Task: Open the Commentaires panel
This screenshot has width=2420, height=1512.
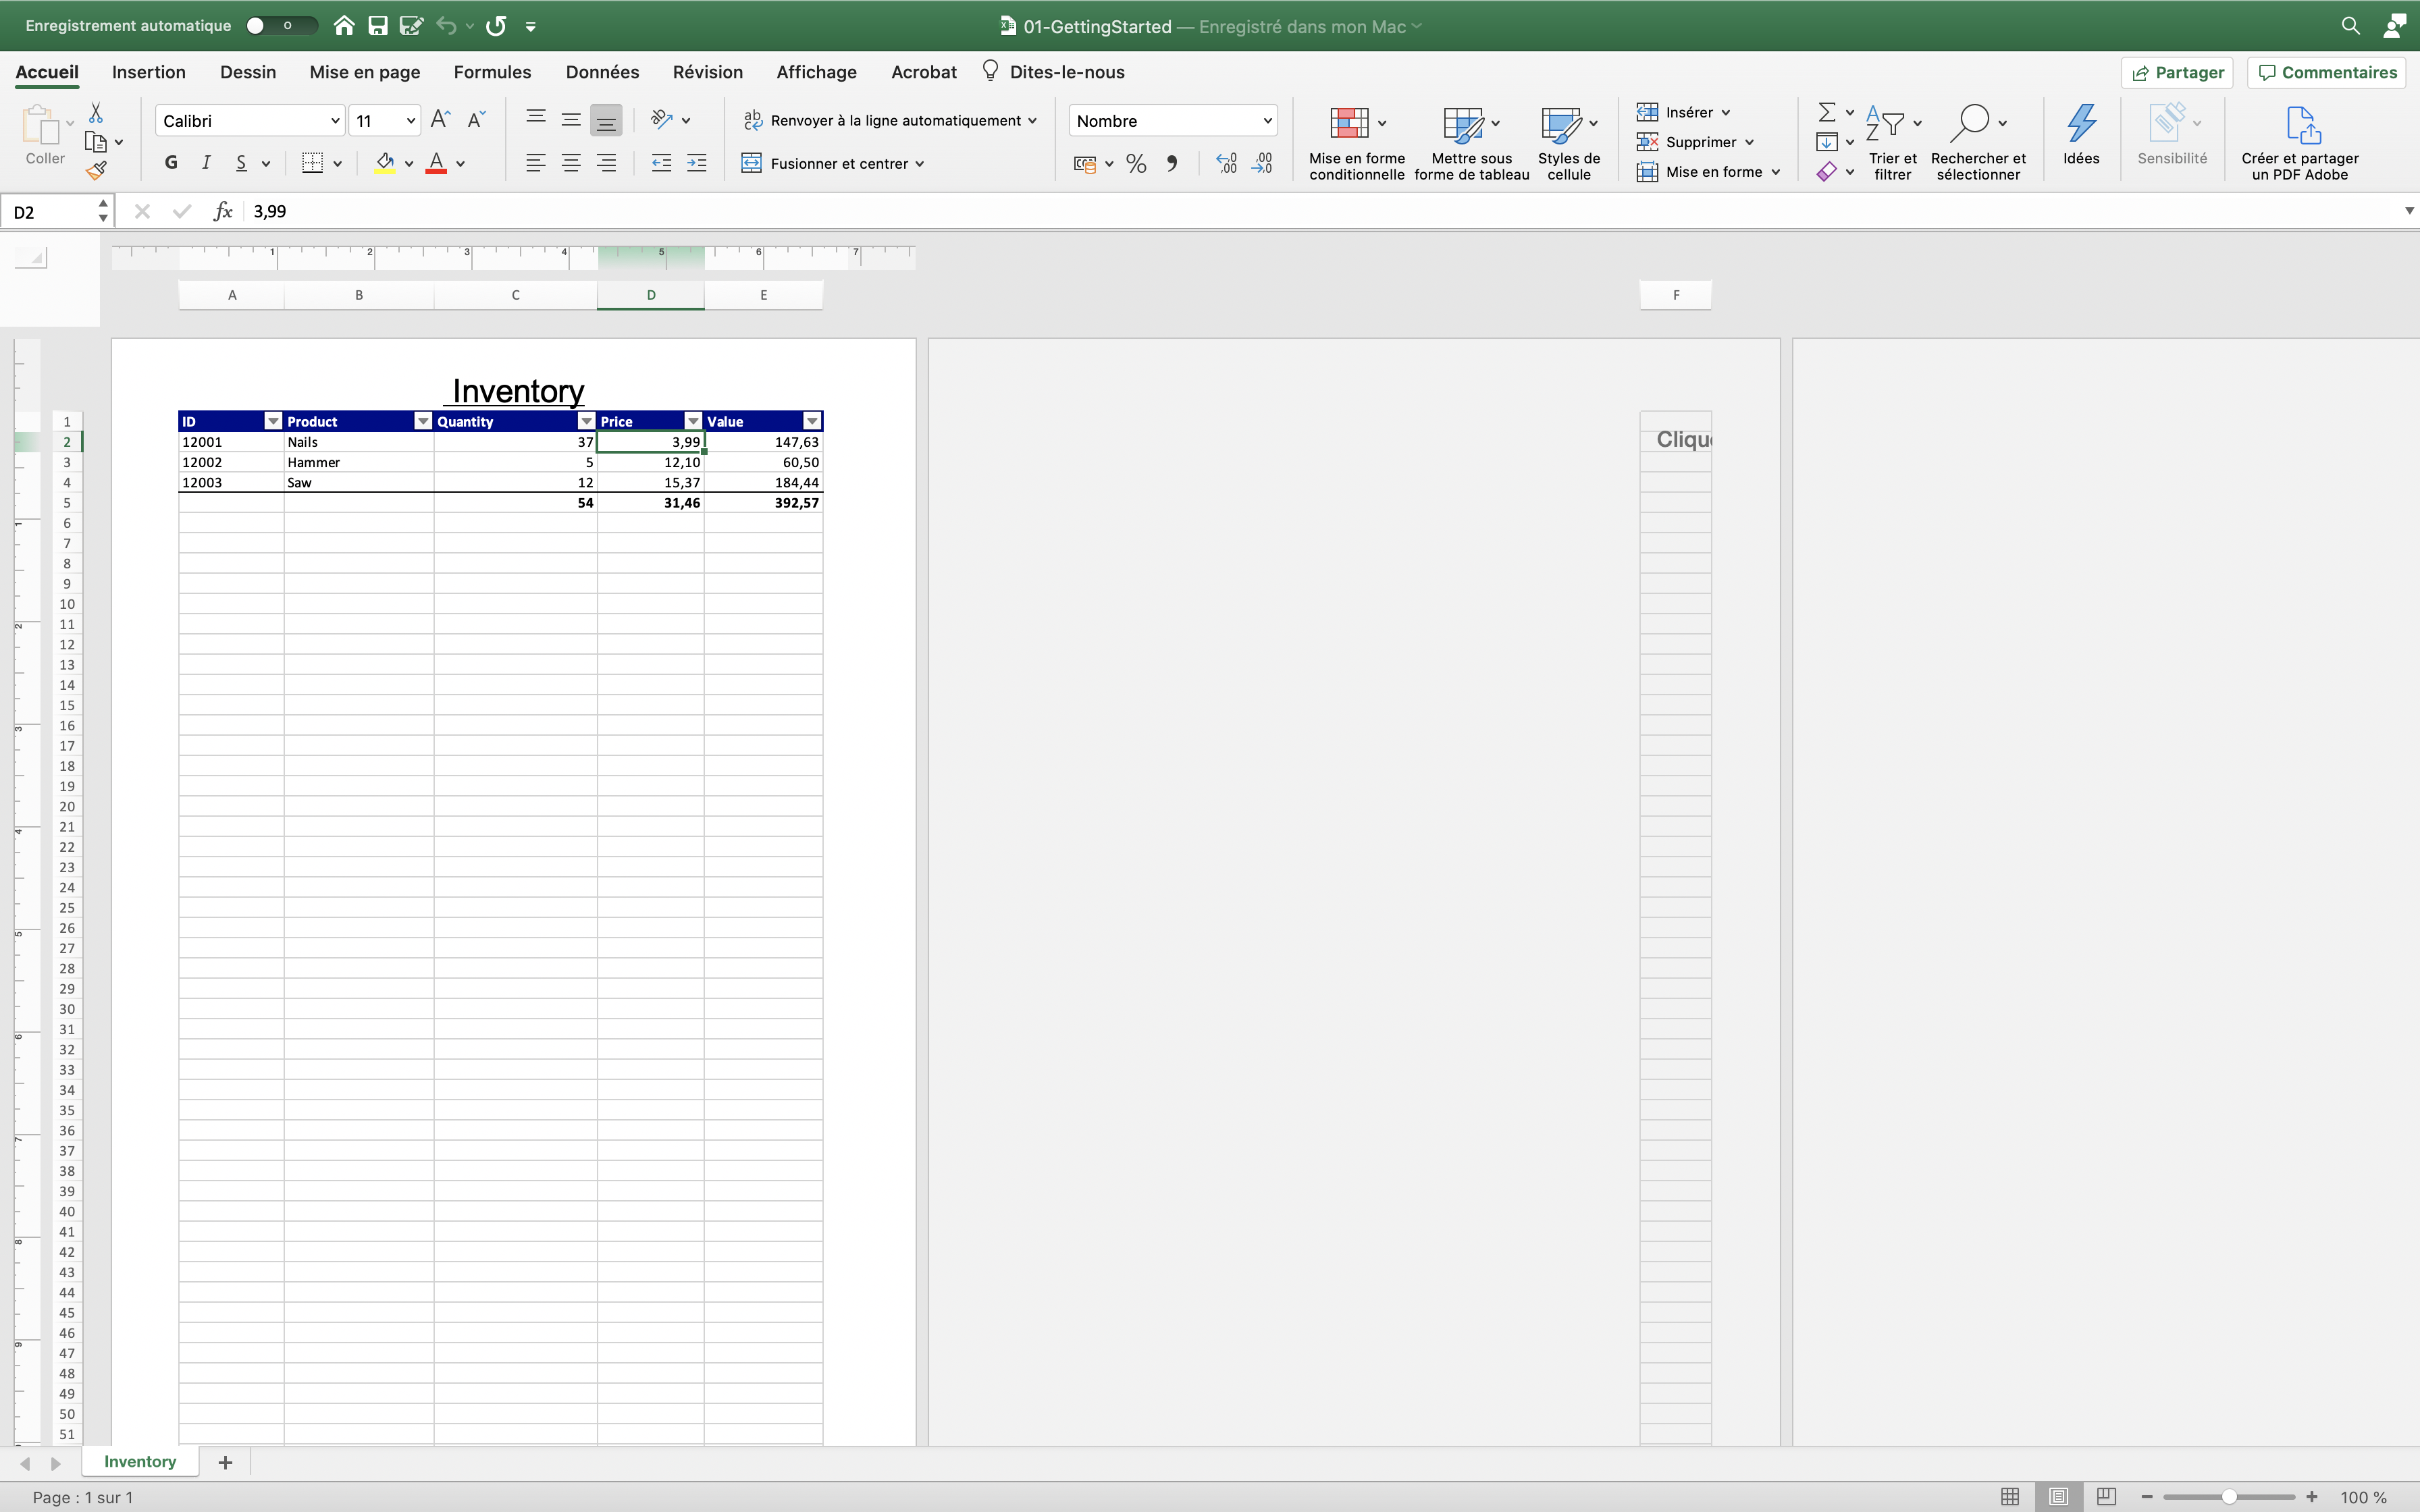Action: [2325, 72]
